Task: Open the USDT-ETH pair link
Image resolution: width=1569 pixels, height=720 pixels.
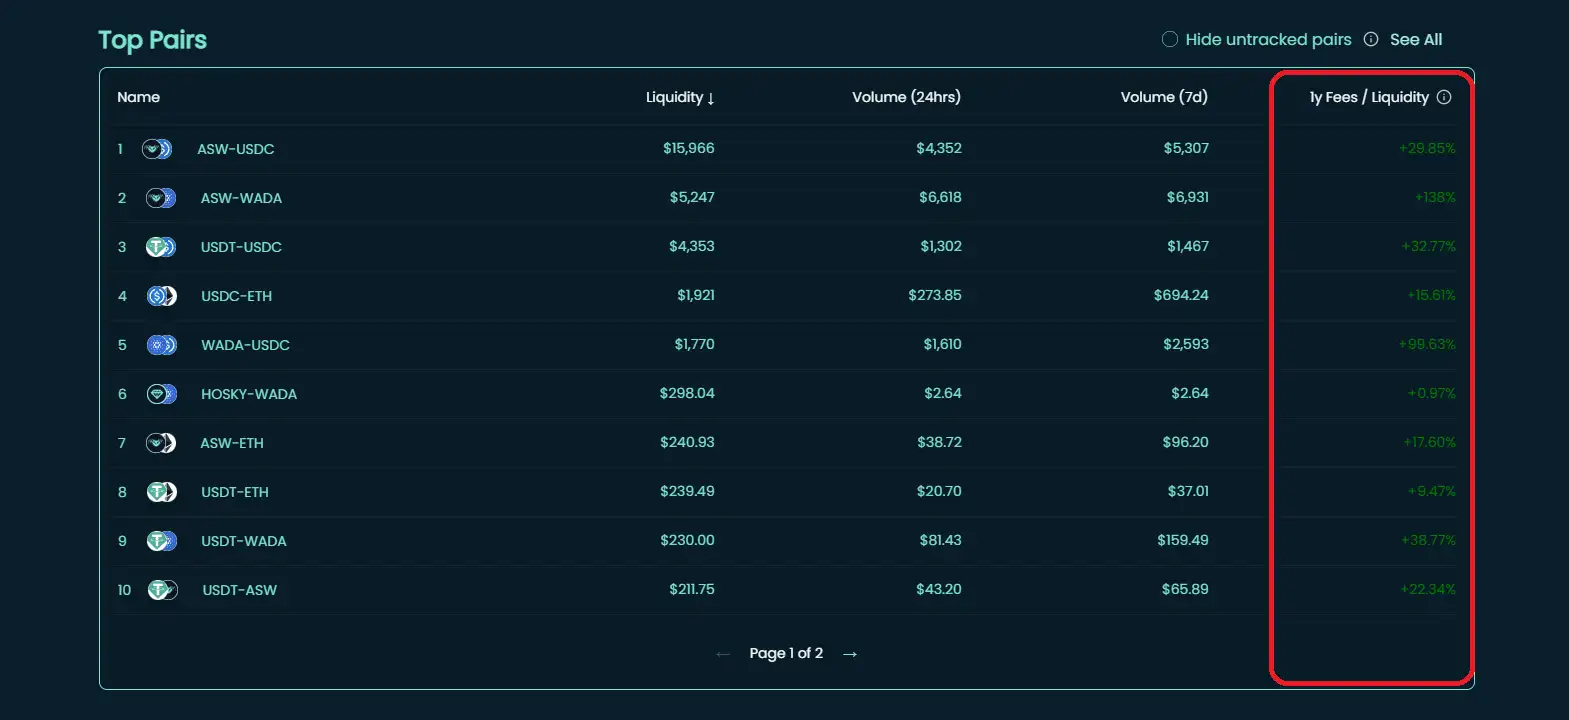Action: click(234, 492)
